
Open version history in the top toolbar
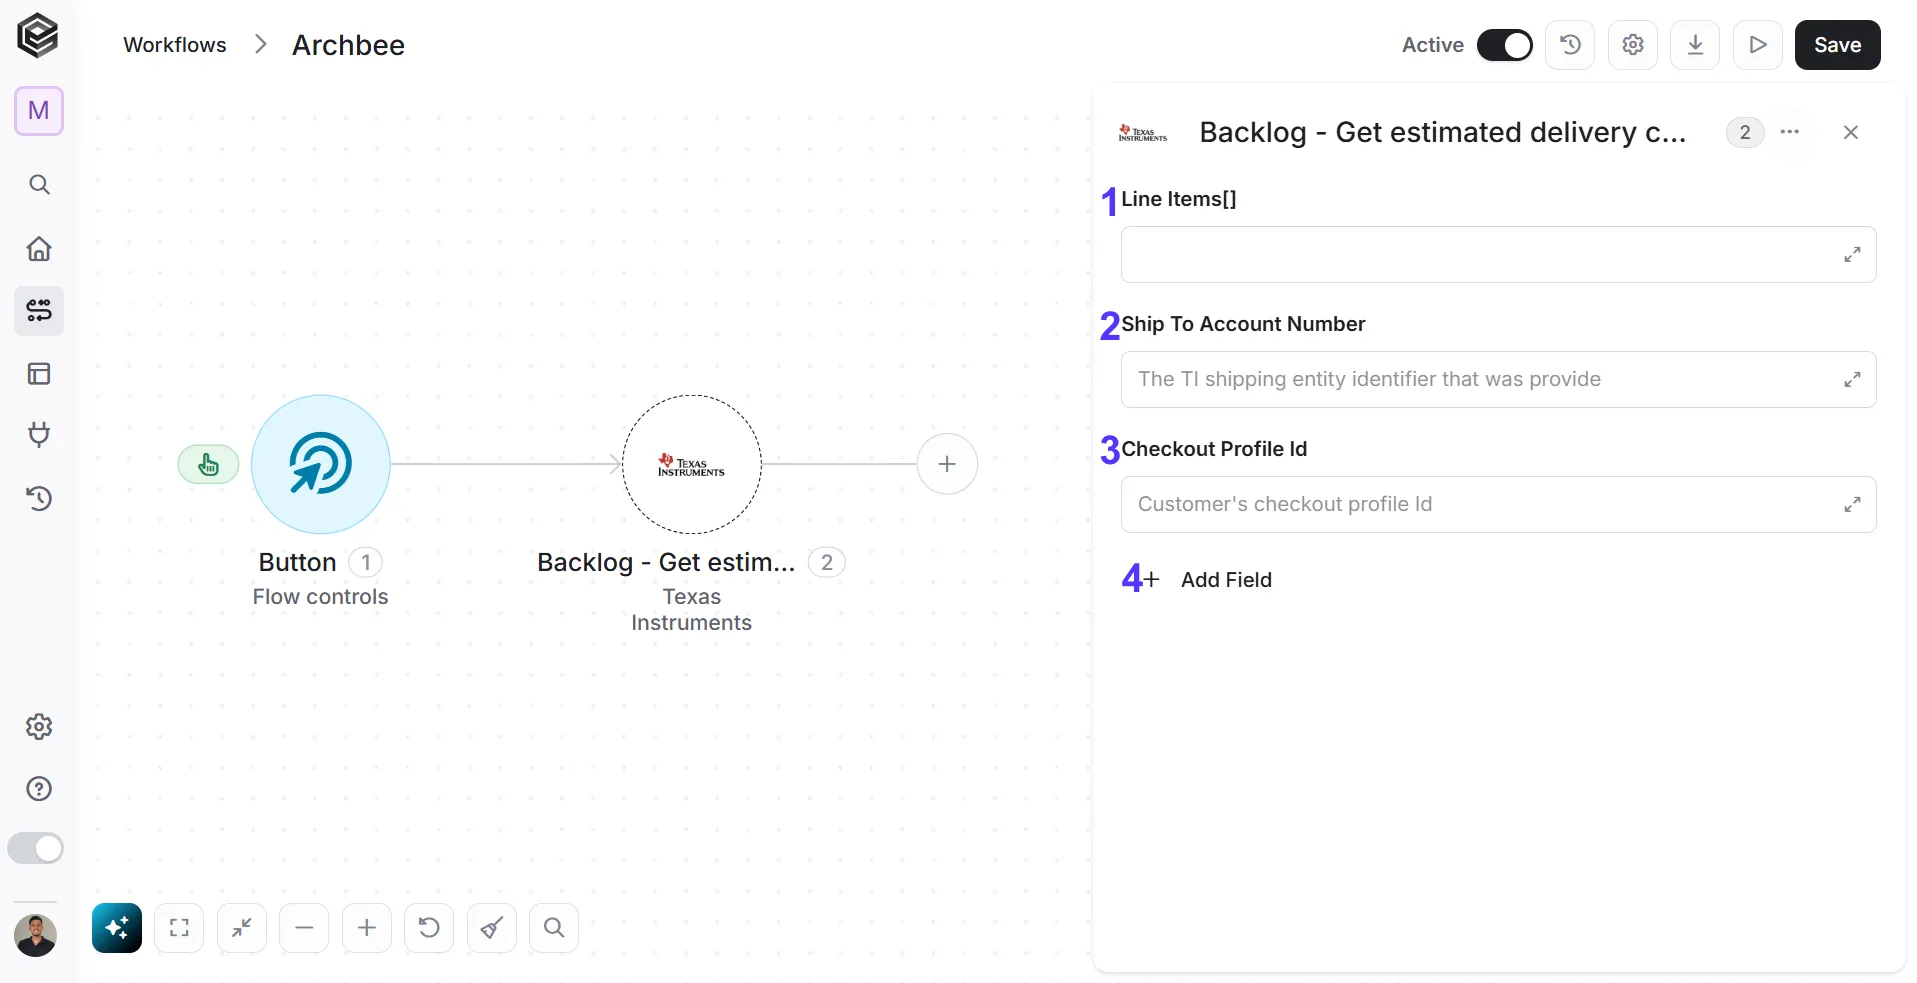pos(1570,45)
